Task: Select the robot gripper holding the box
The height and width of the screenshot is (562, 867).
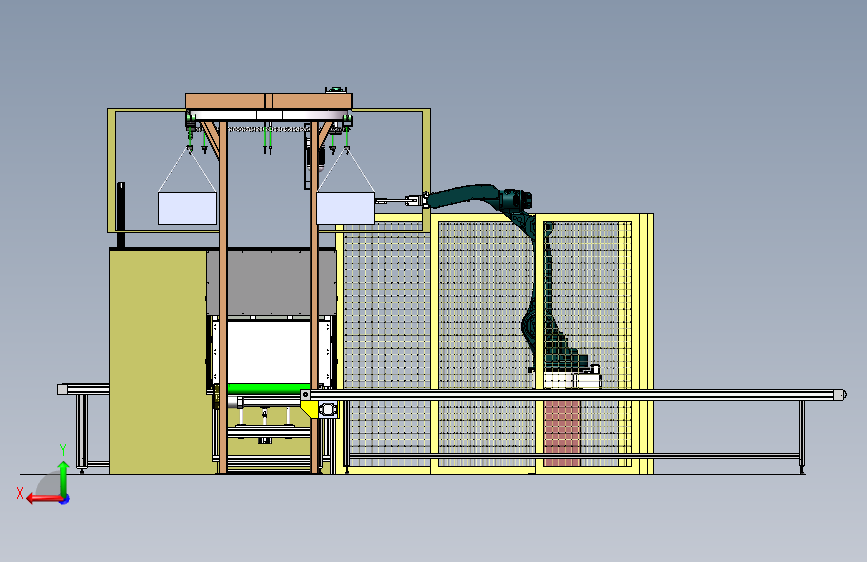Action: [x=402, y=201]
